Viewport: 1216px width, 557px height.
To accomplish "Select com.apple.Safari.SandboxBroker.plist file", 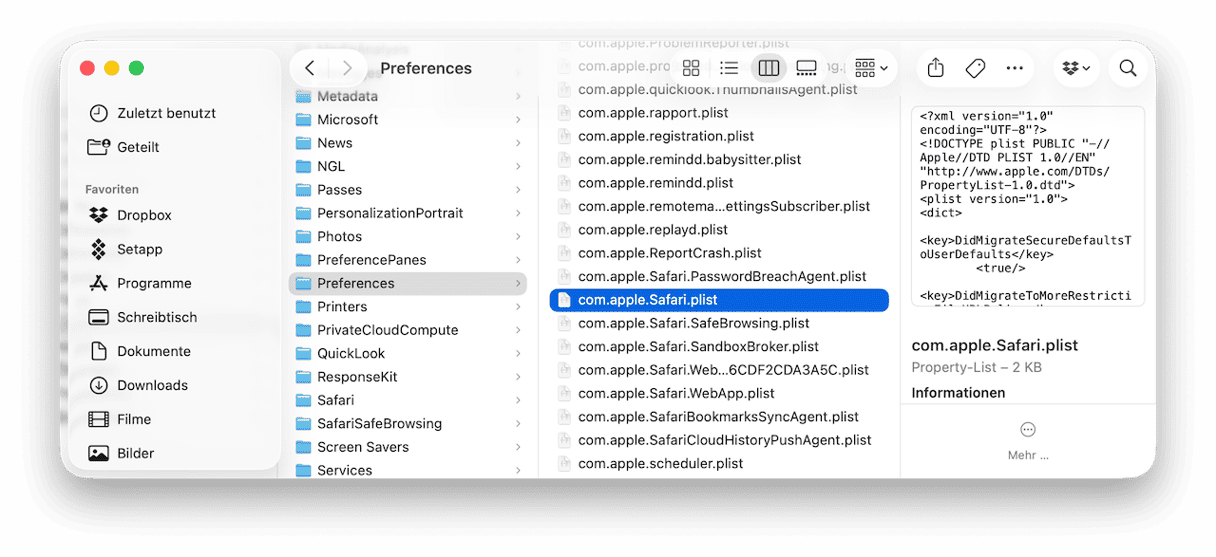I will click(x=719, y=347).
